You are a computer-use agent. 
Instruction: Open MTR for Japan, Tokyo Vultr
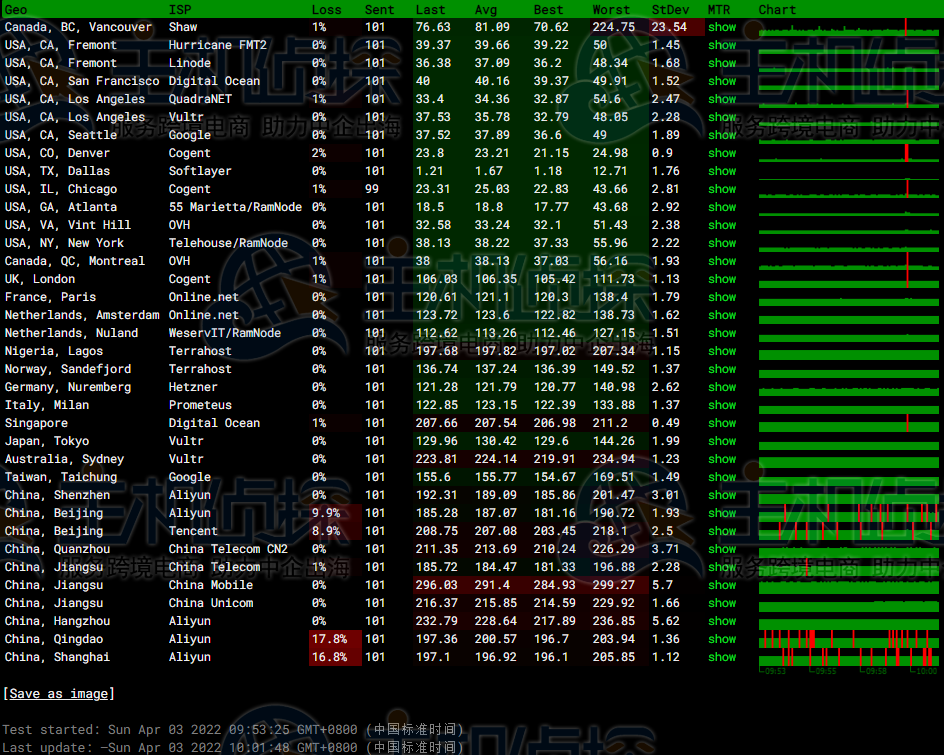(x=722, y=441)
